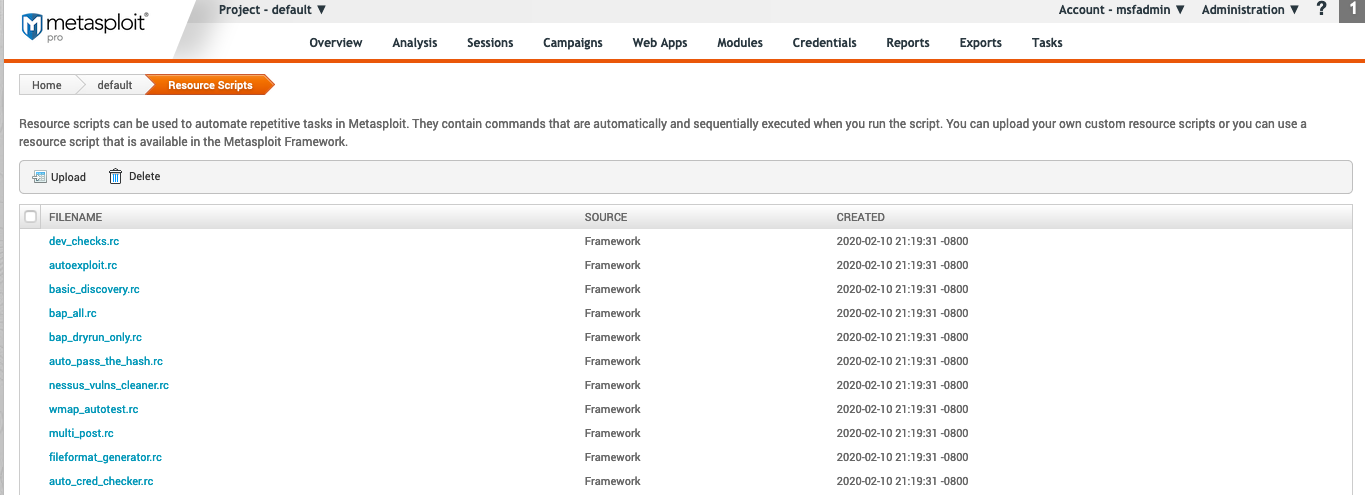Switch to the Sessions tab
The image size is (1365, 495).
point(490,43)
